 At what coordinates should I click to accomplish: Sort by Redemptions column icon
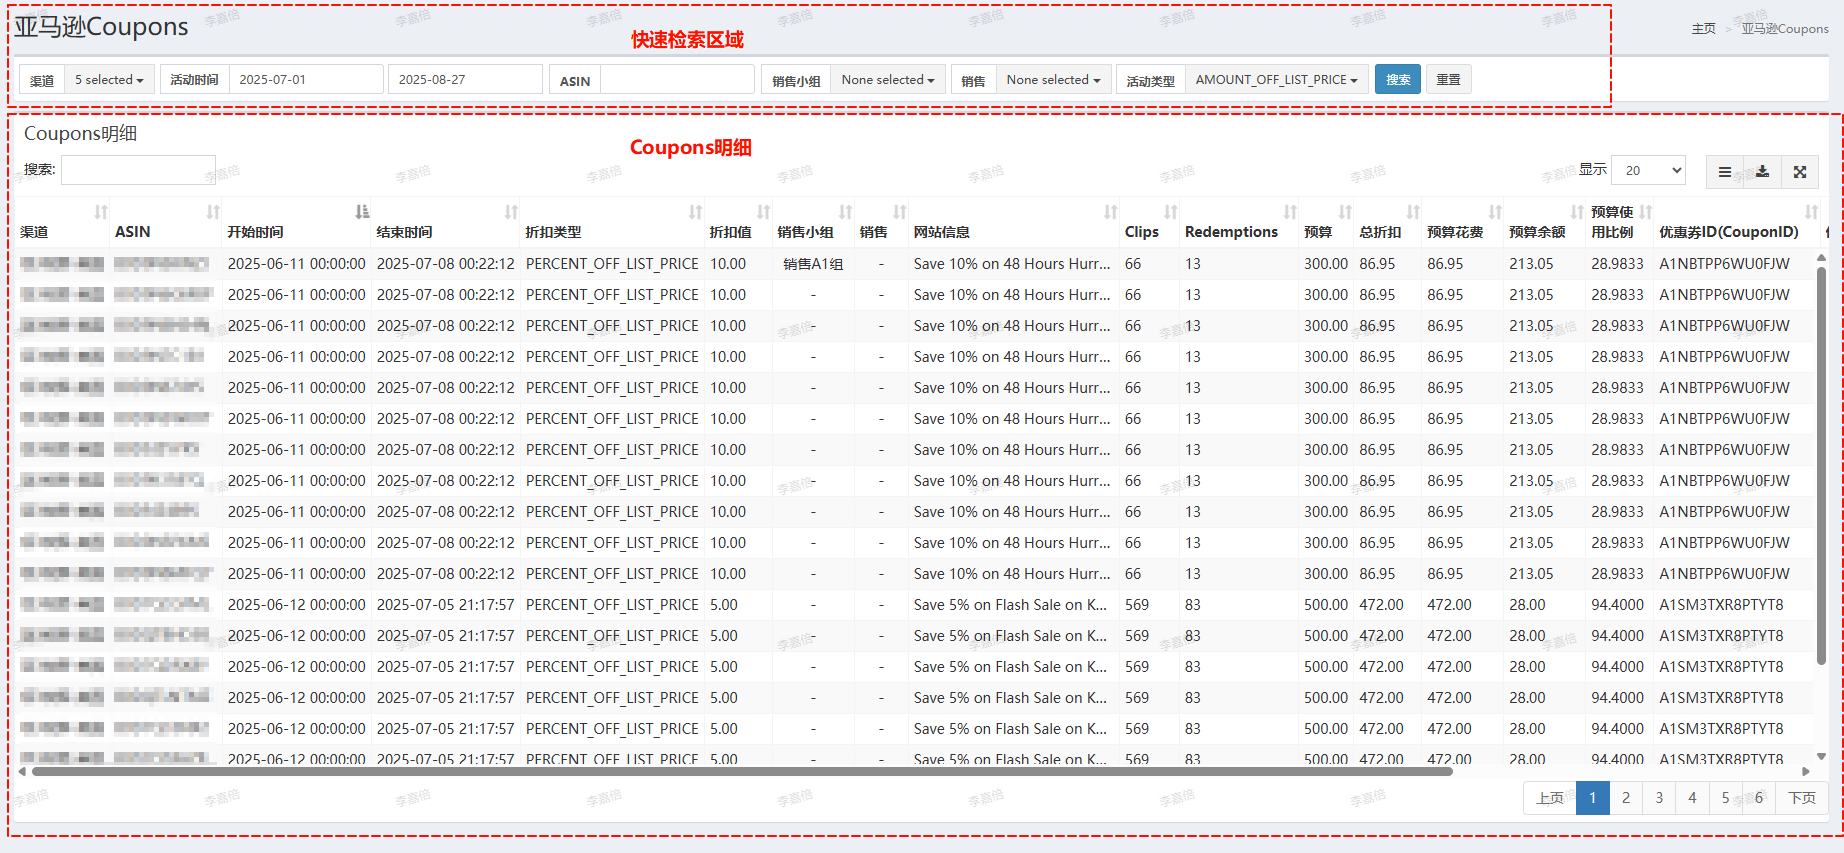pos(1290,212)
